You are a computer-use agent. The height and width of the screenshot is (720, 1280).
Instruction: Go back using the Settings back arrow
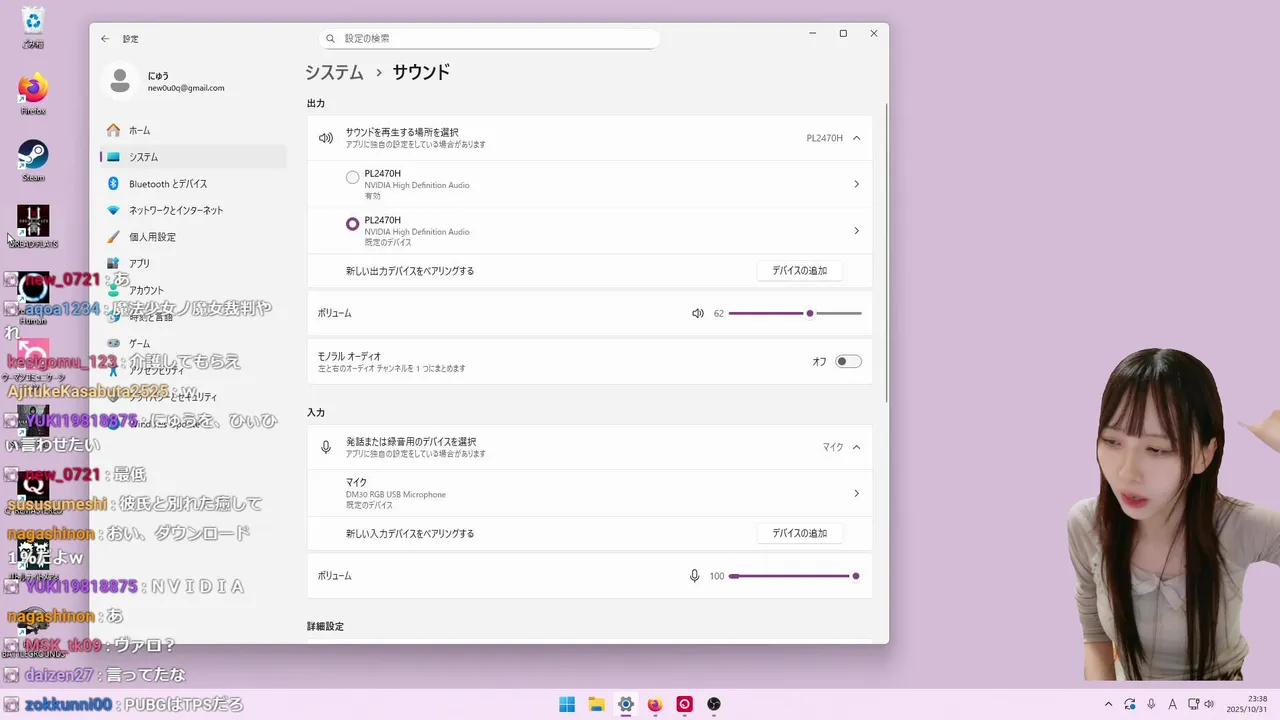click(105, 39)
